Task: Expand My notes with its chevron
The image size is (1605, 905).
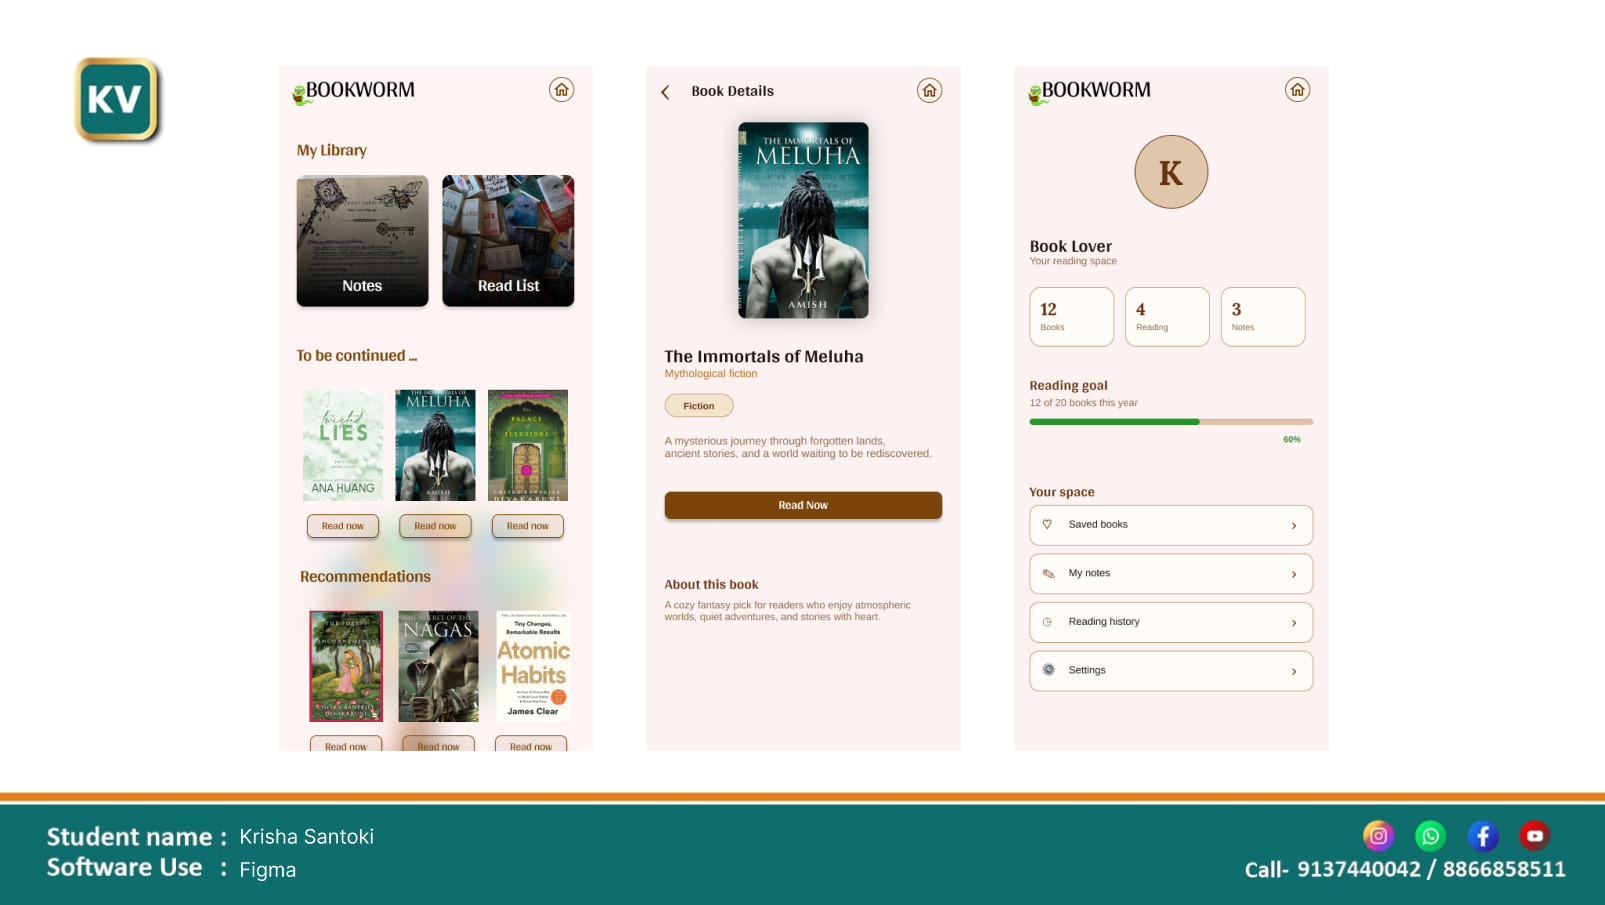Action: tap(1294, 574)
